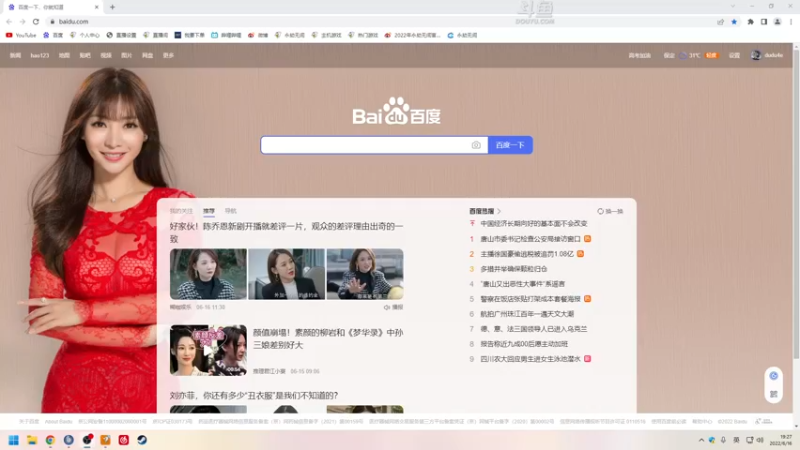
Task: Reload the page with the refresh icon
Action: [x=36, y=21]
